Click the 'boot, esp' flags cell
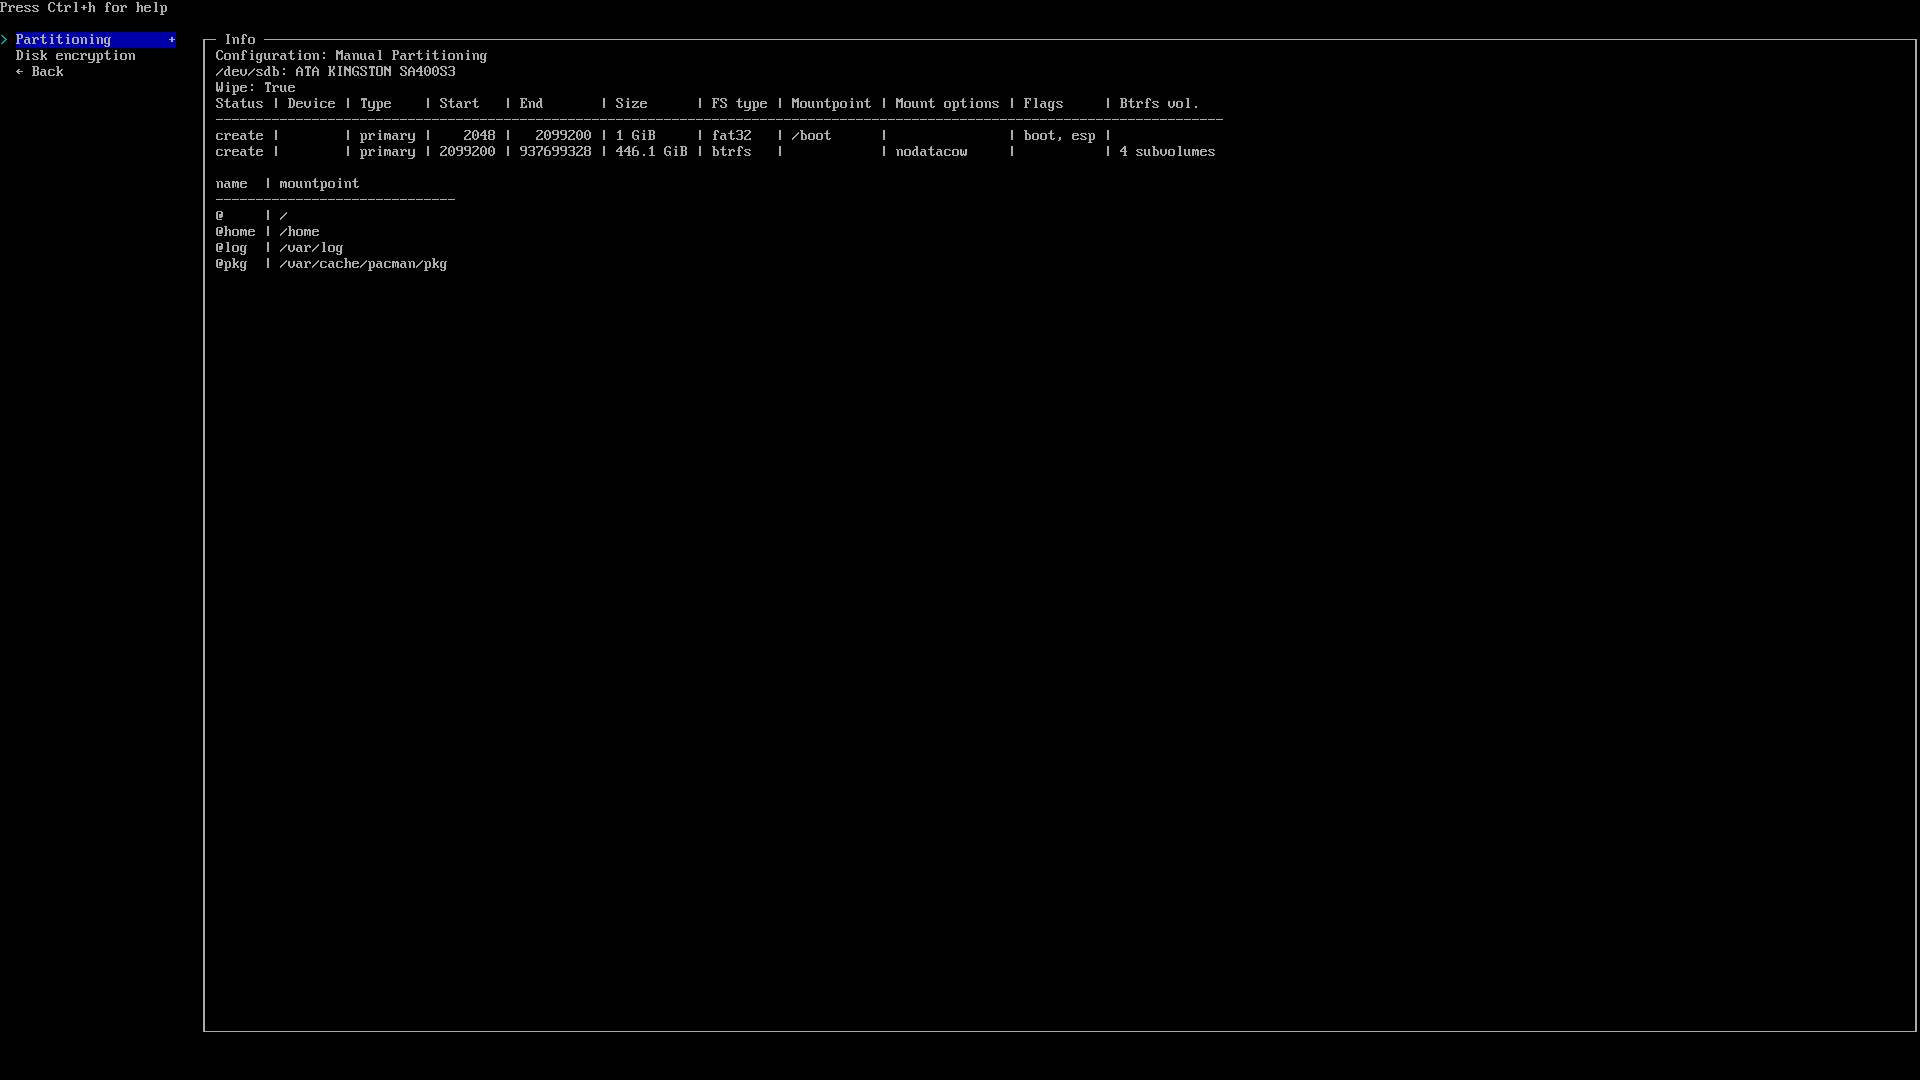 click(x=1059, y=136)
